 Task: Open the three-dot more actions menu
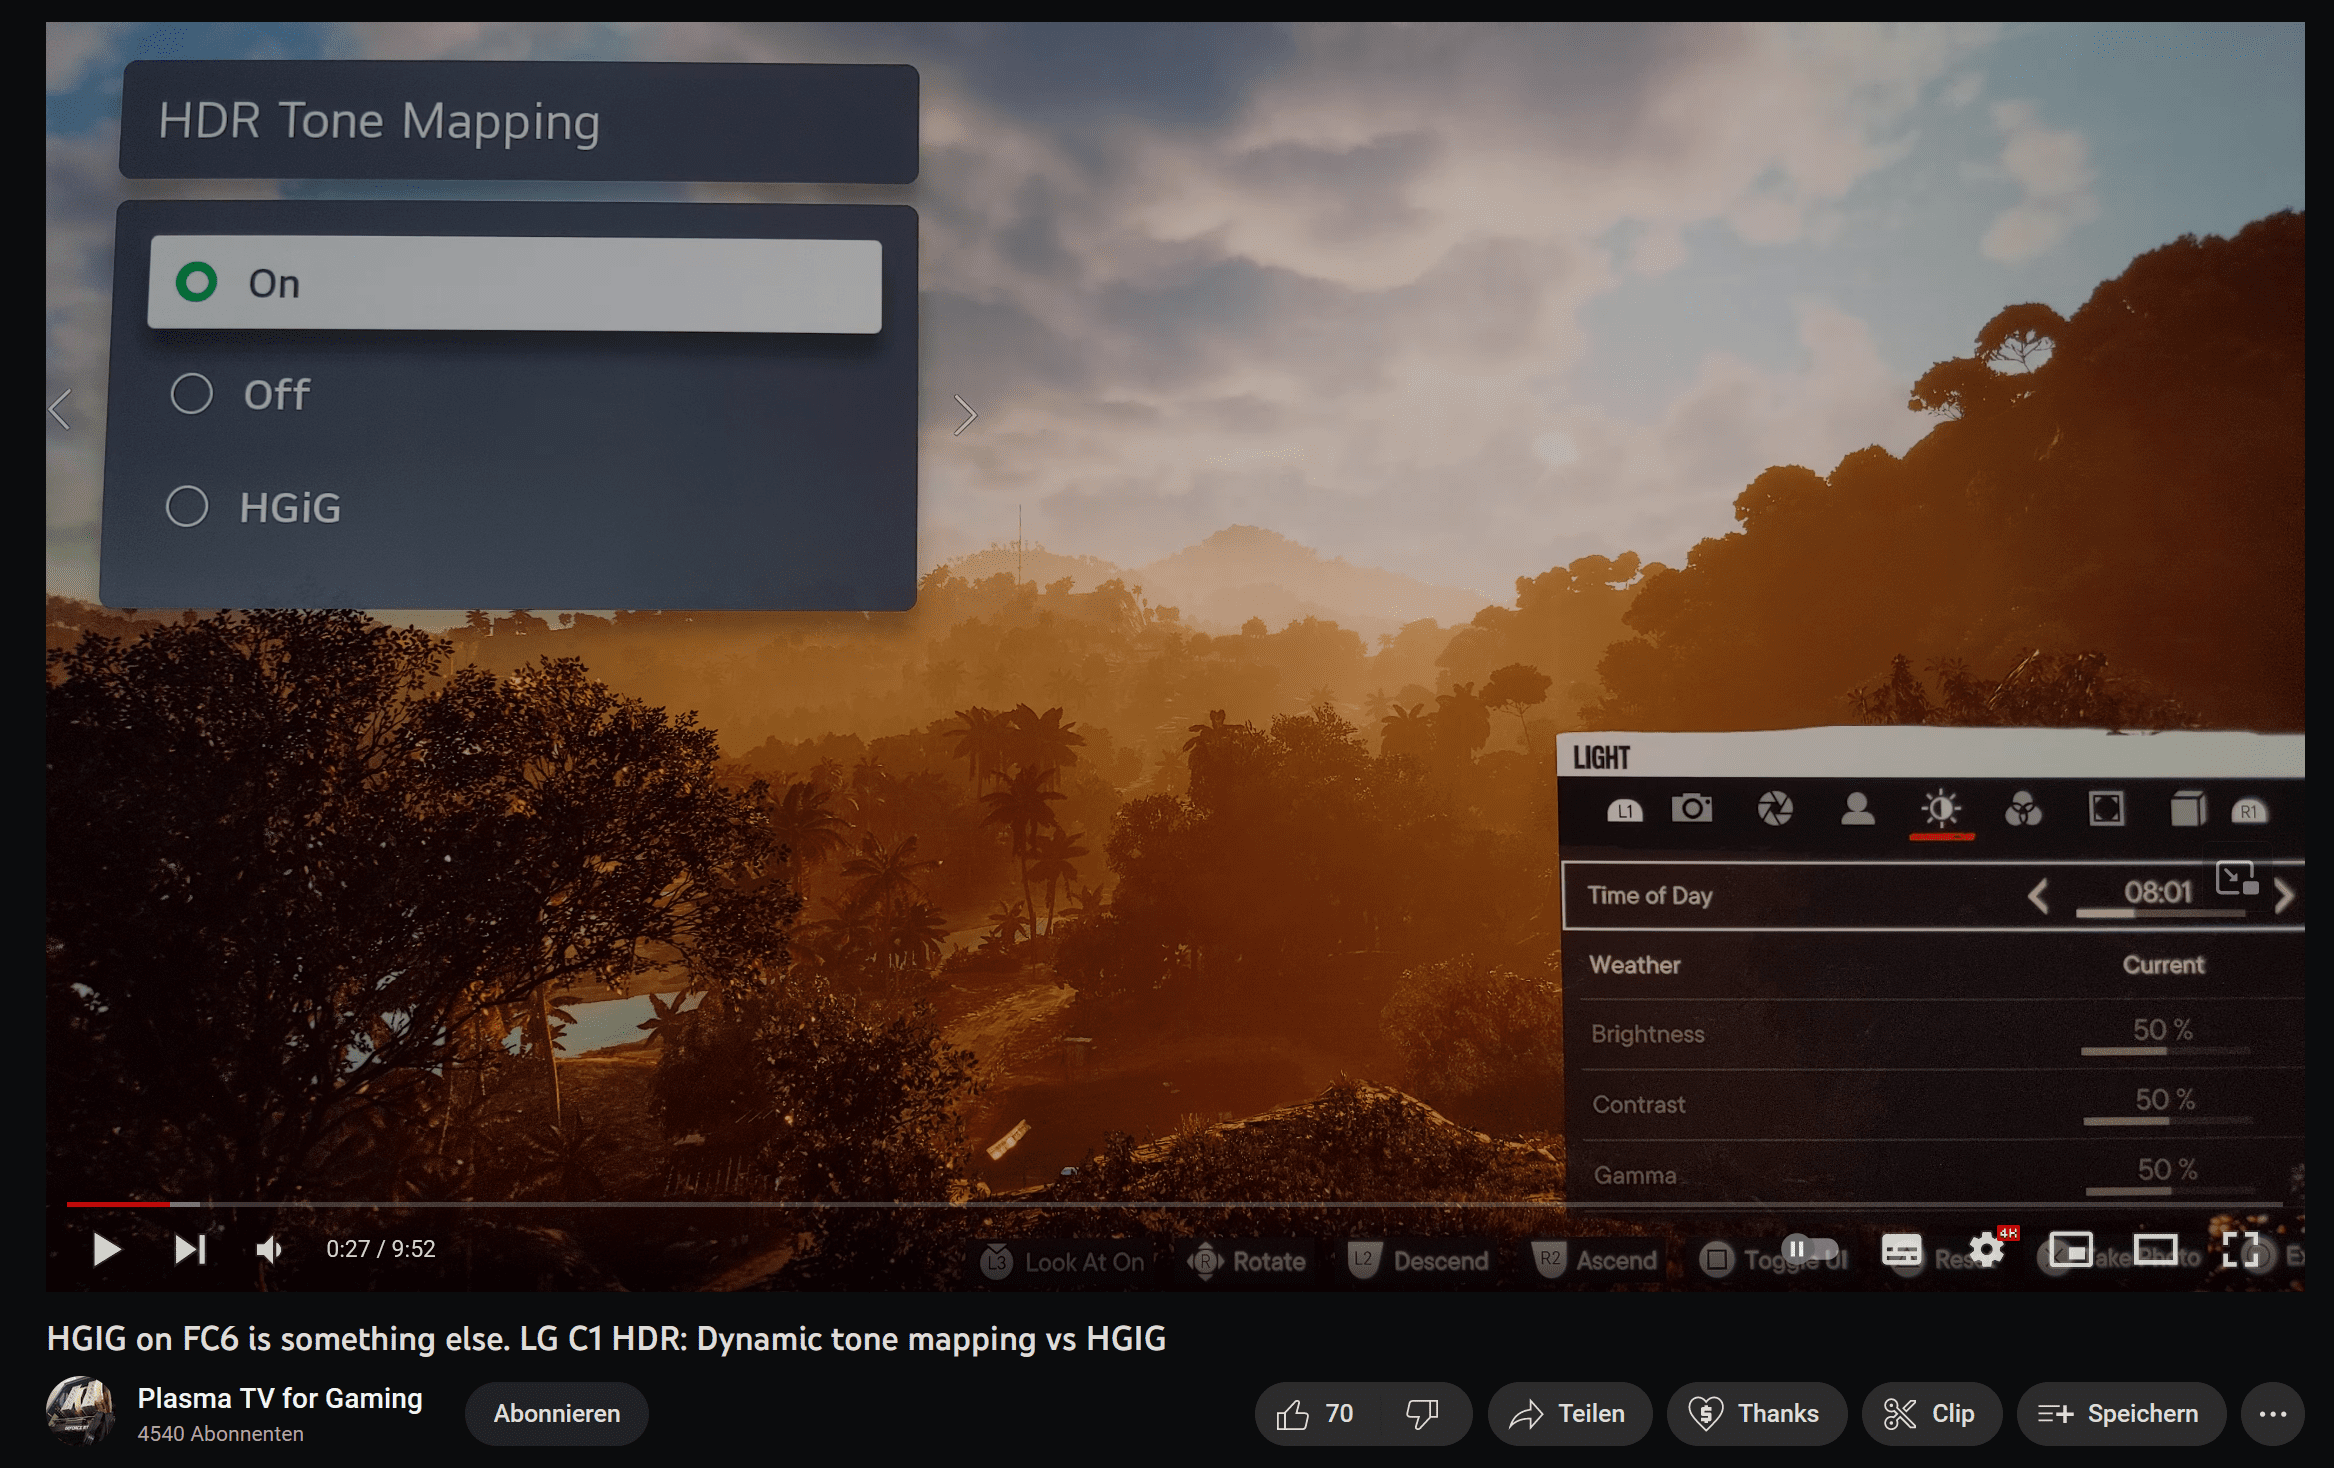pyautogui.click(x=2272, y=1413)
